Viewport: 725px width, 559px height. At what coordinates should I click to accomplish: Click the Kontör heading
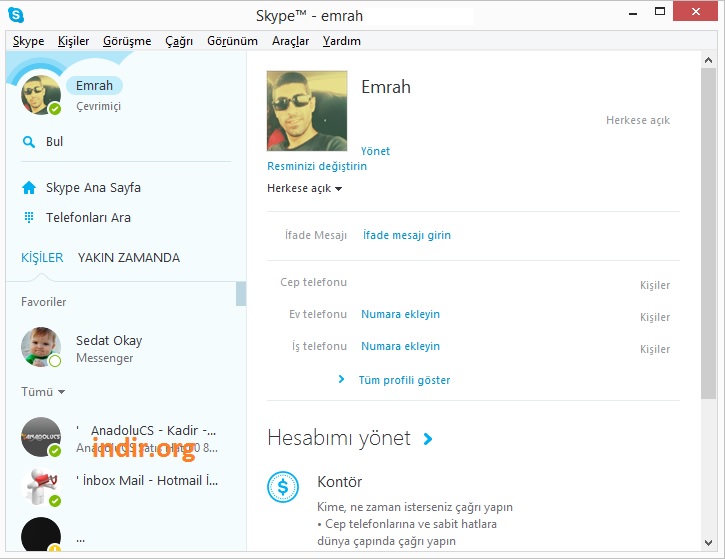point(340,482)
